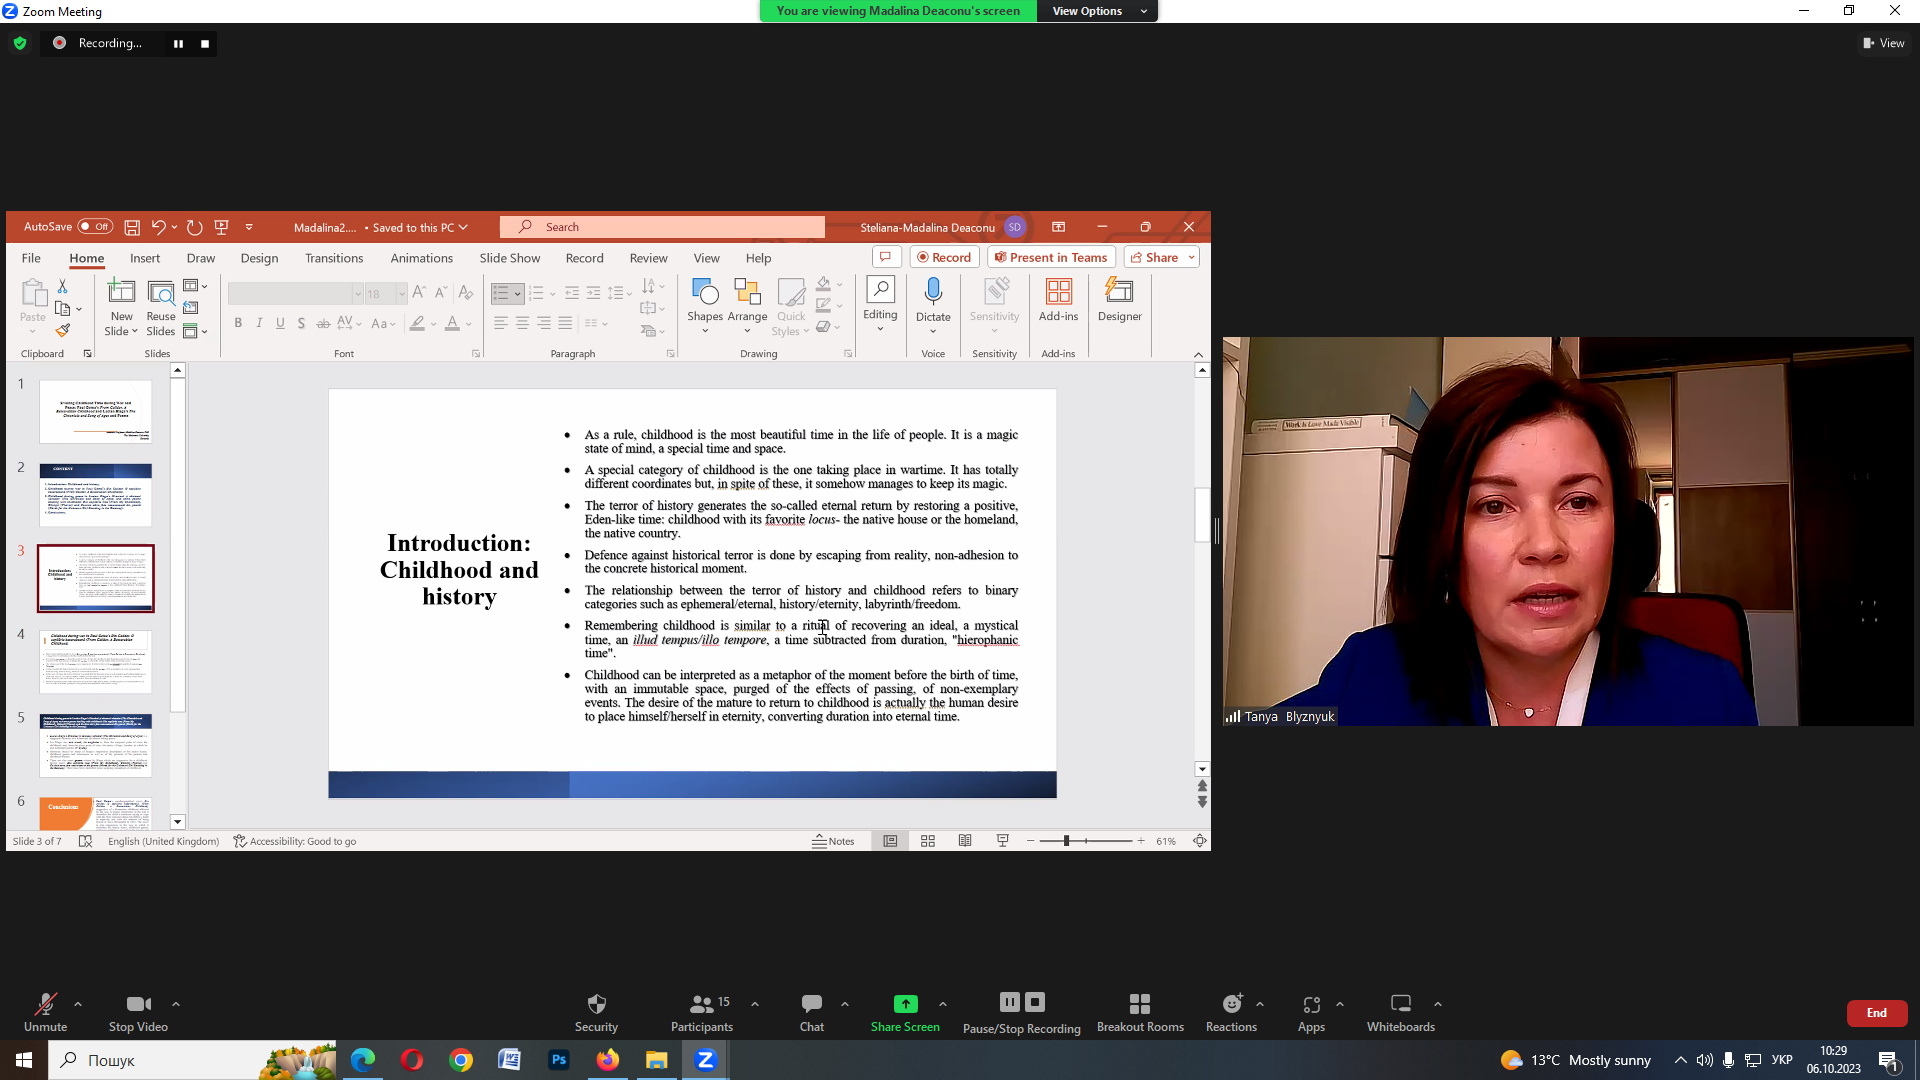Open the Participants panel
1920x1080 pixels.
pyautogui.click(x=702, y=1011)
